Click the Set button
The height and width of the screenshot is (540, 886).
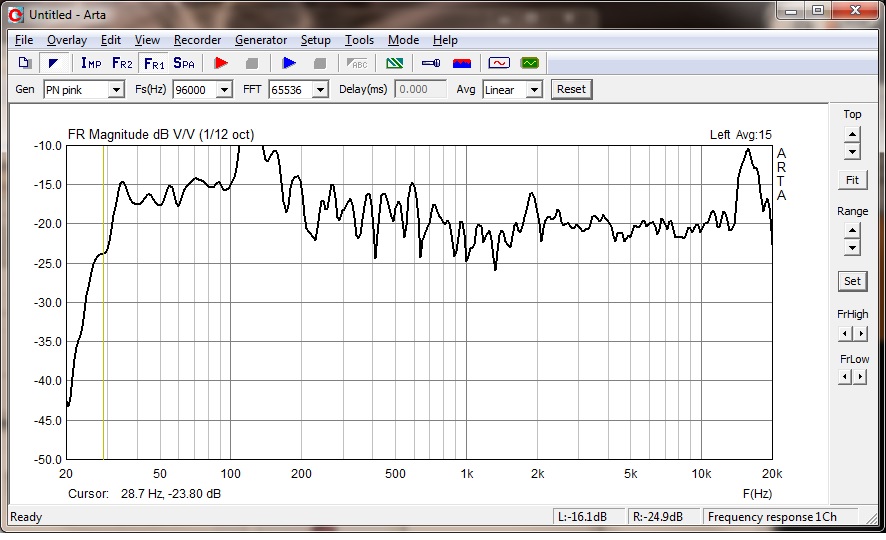(x=852, y=281)
